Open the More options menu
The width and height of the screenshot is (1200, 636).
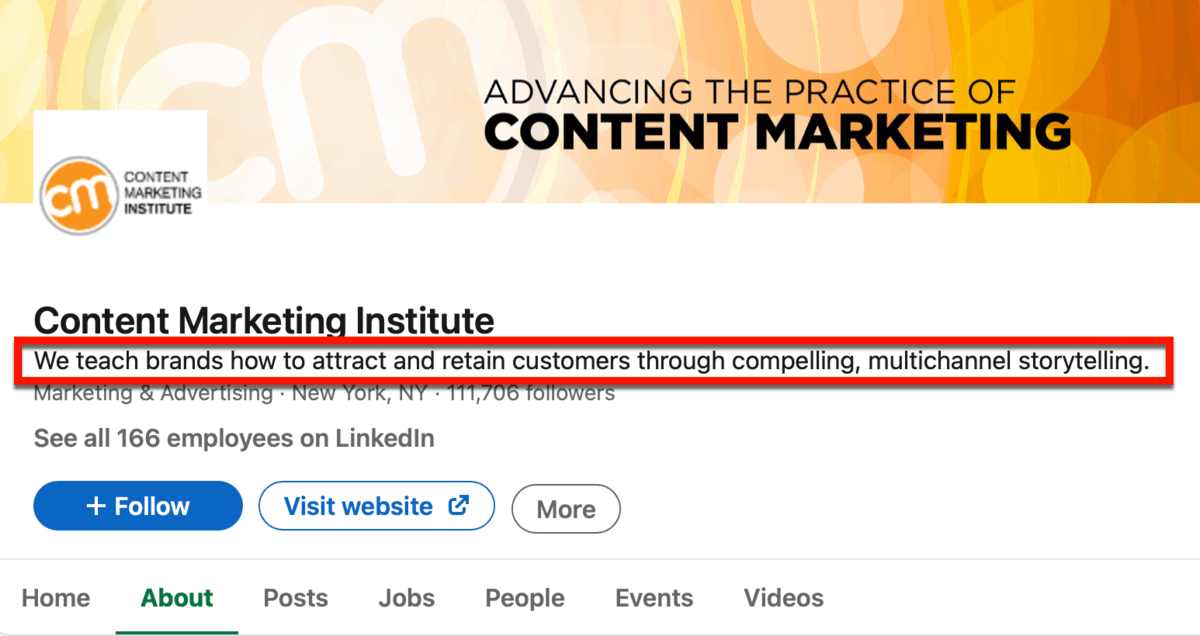[566, 509]
